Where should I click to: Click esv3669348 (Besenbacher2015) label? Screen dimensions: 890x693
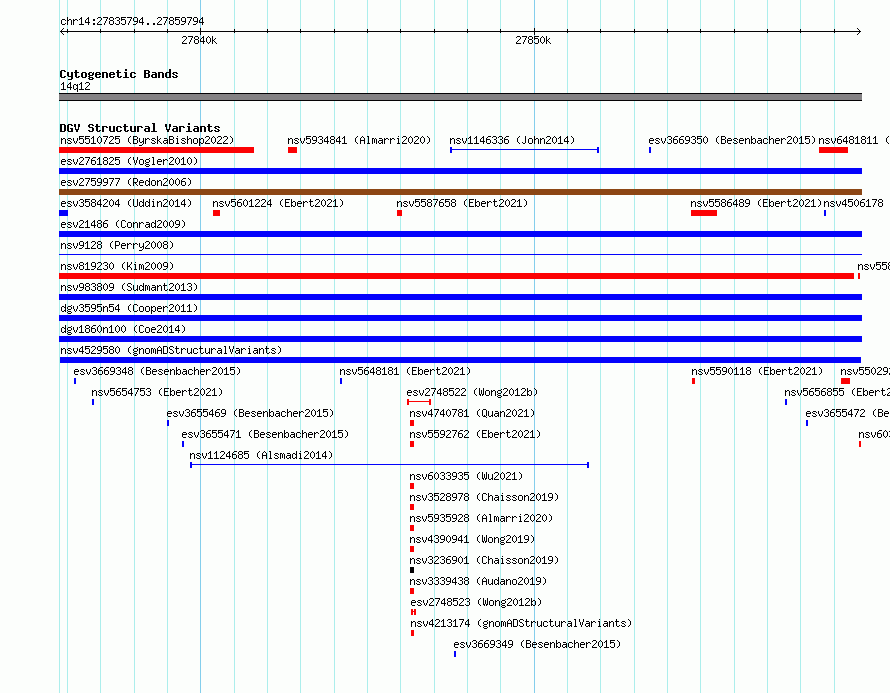[x=157, y=371]
